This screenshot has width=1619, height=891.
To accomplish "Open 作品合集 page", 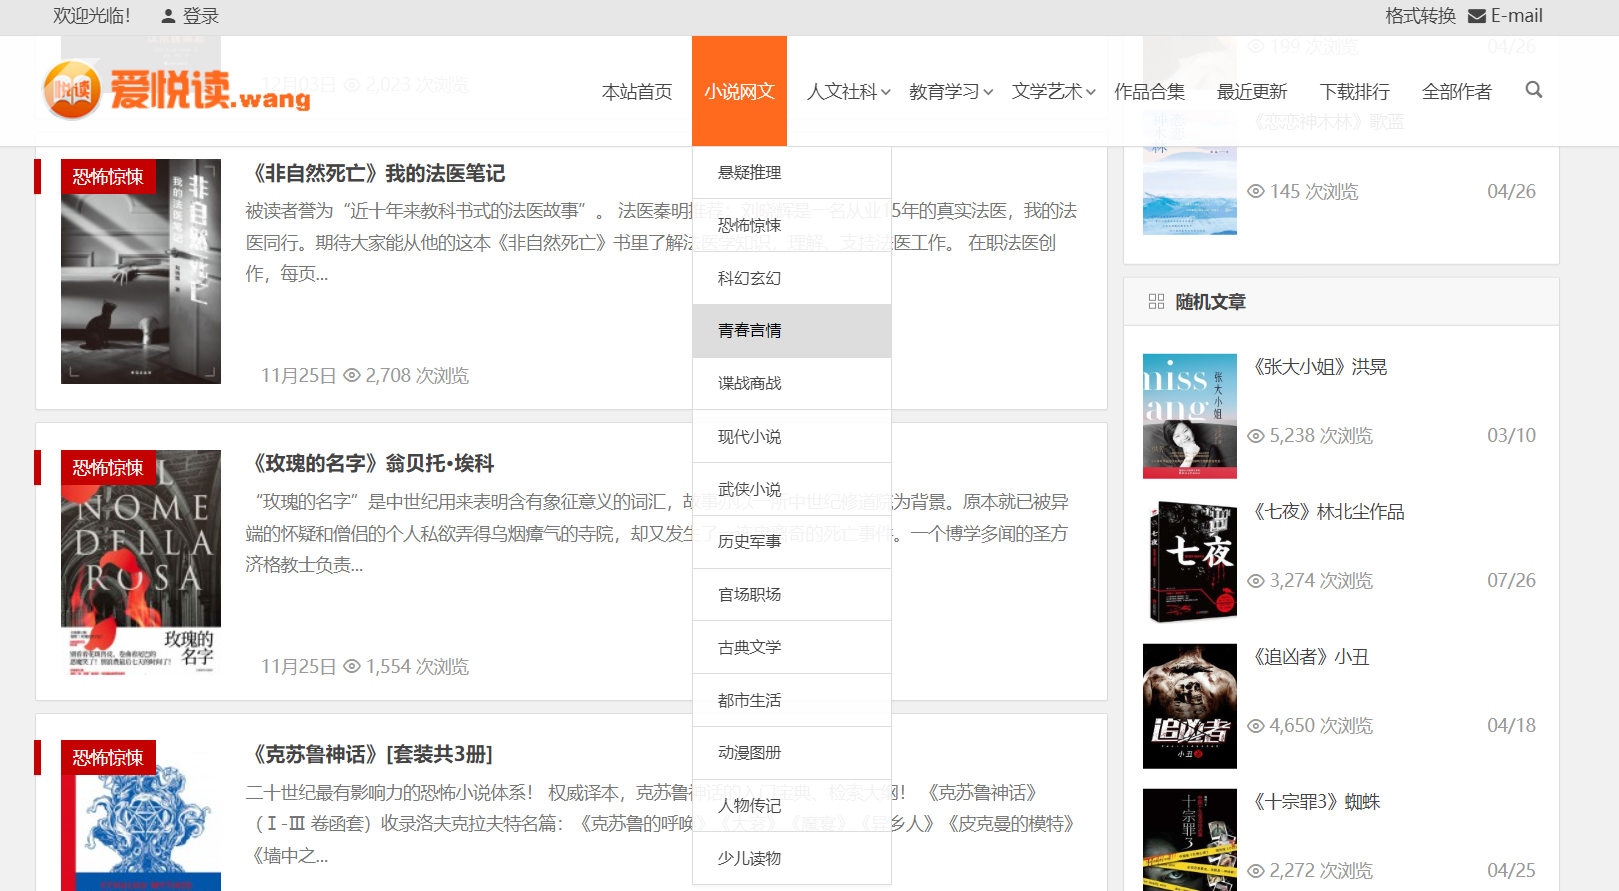I will point(1149,91).
